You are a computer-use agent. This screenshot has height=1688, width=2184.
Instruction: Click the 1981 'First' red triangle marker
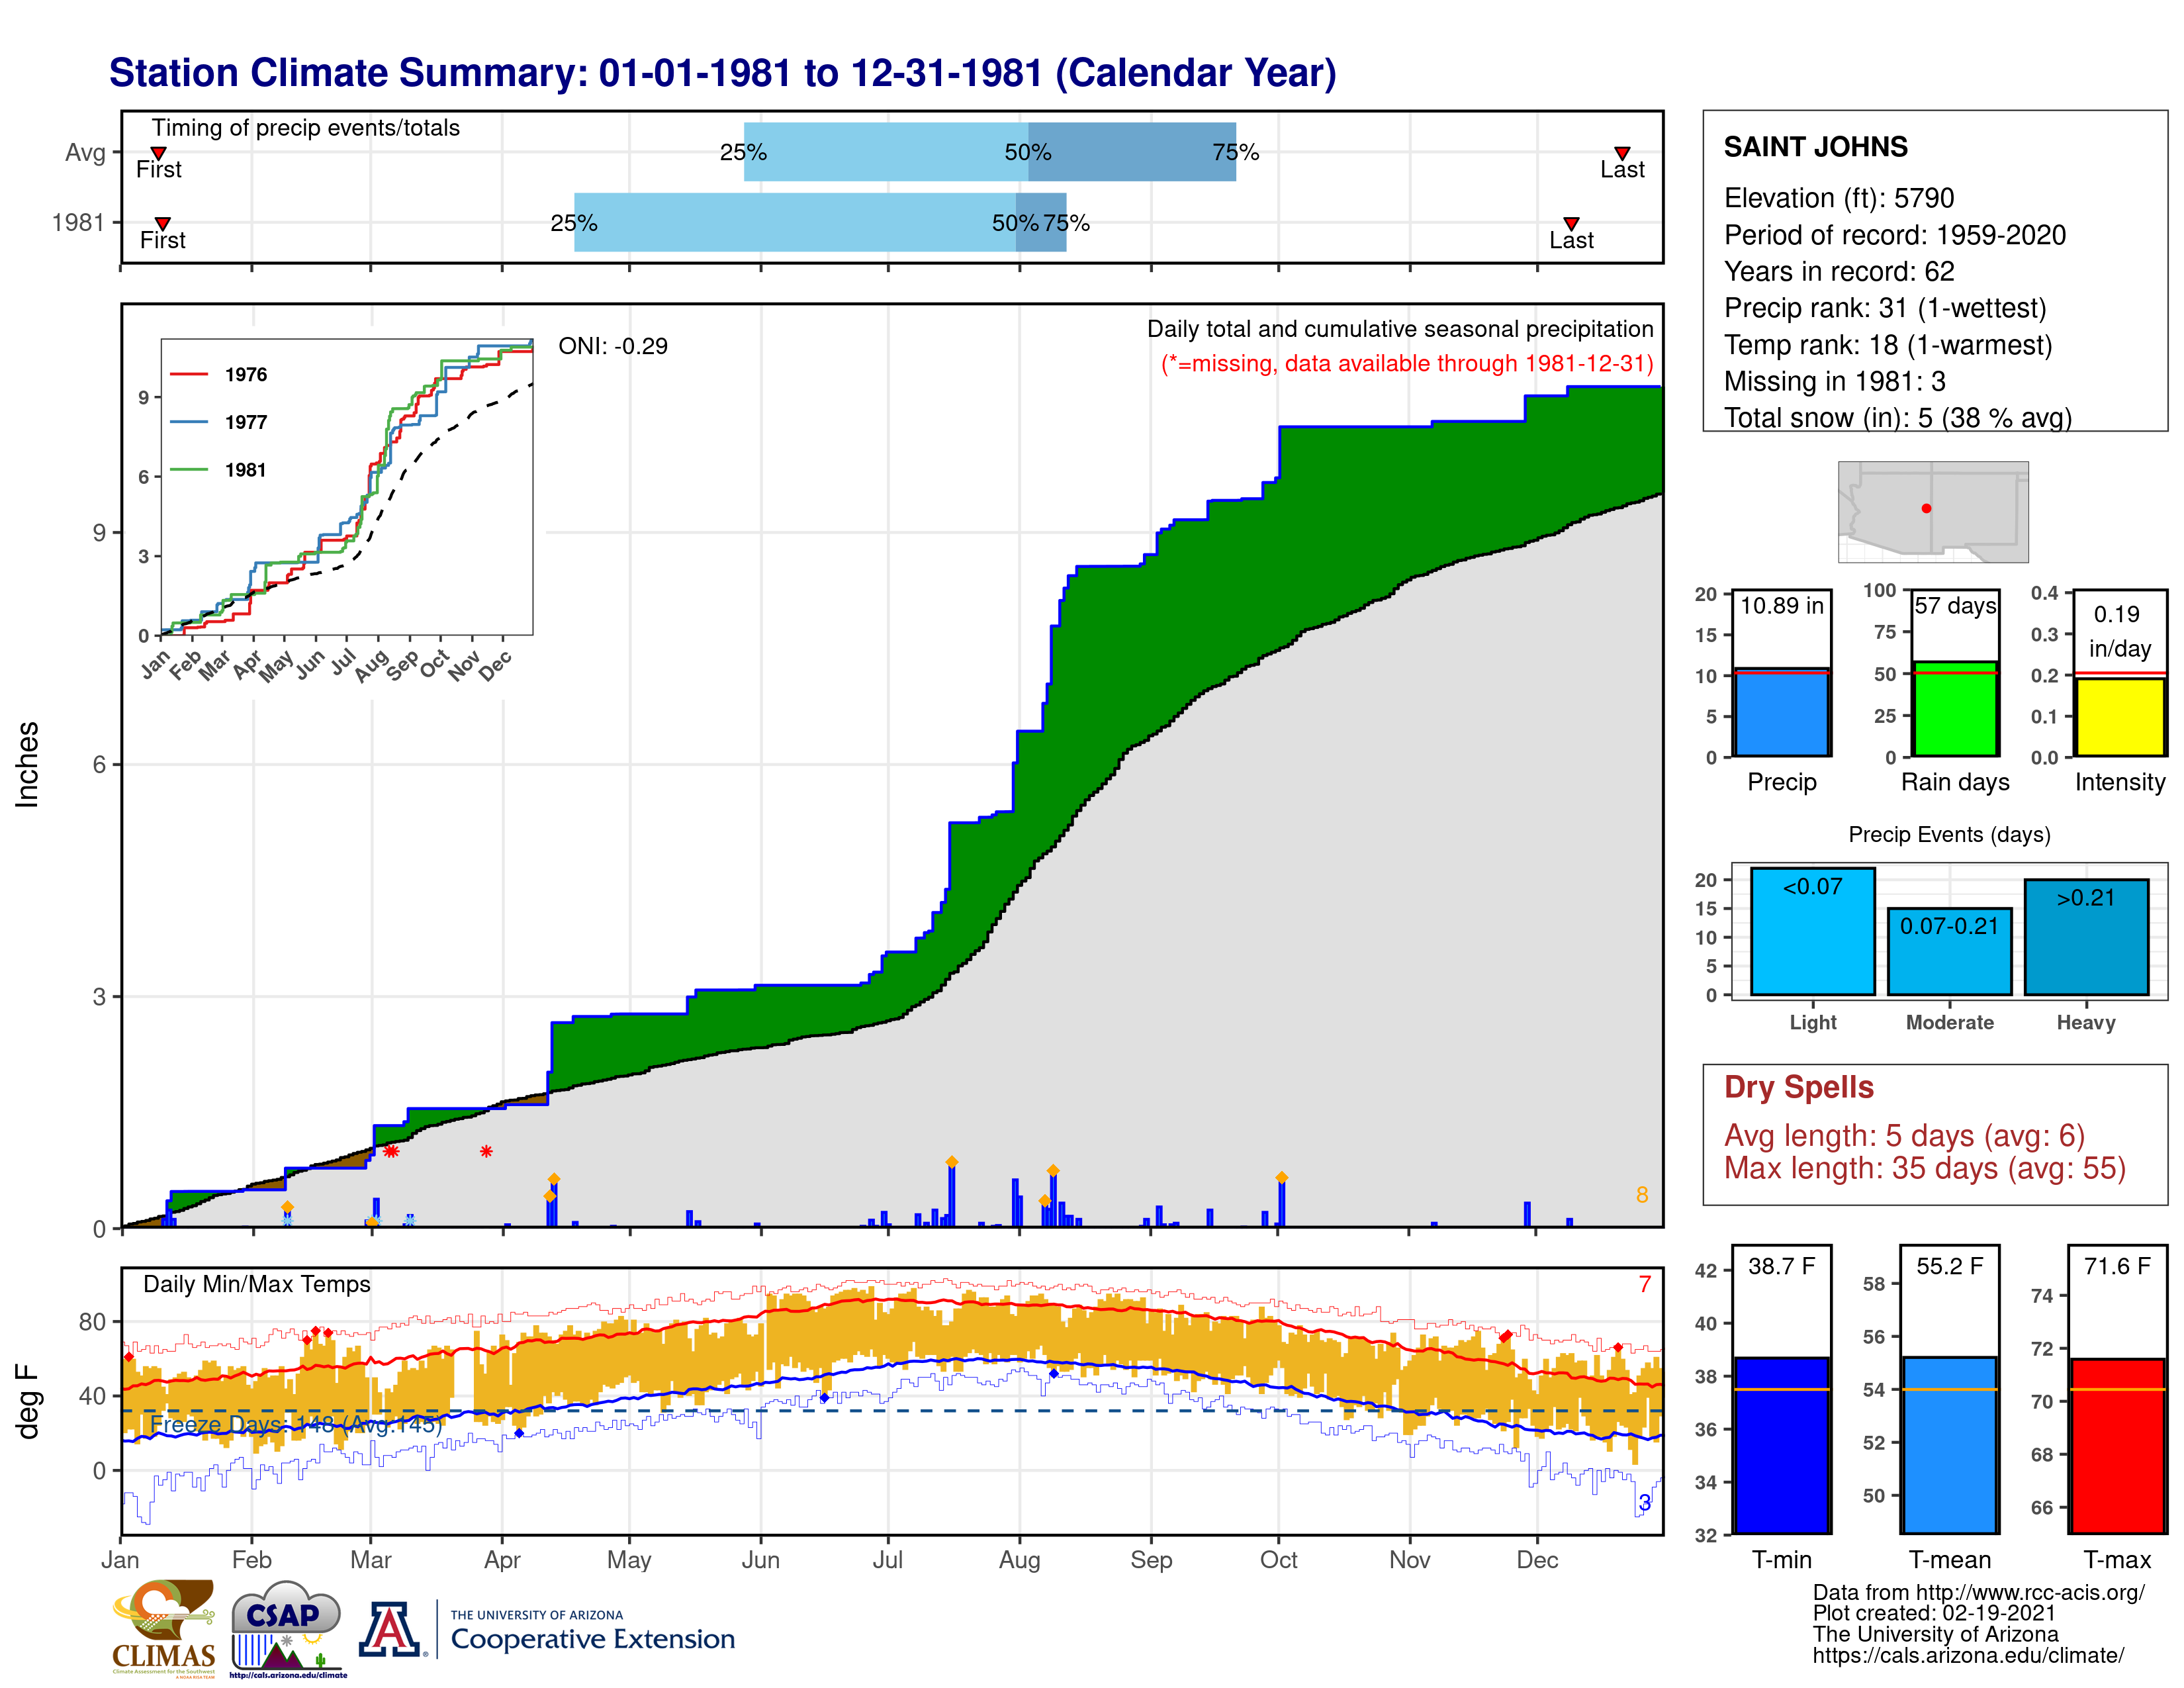(162, 224)
